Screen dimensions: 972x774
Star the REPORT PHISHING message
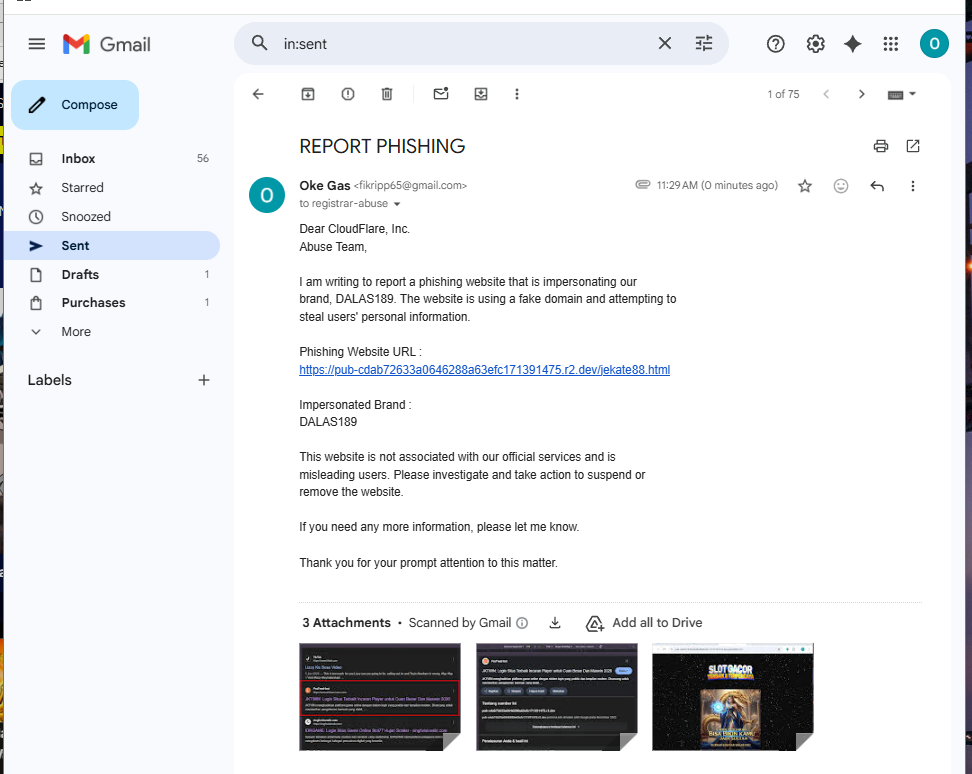[x=805, y=186]
